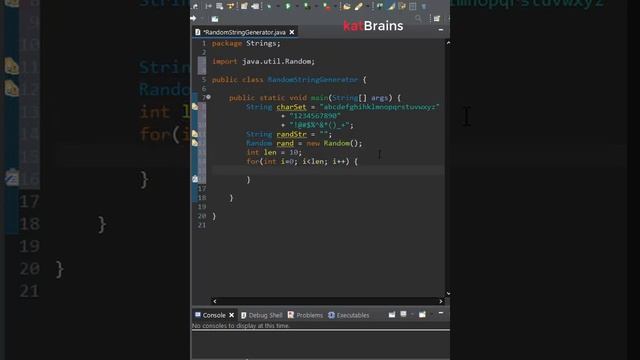Click the warning marker beside the Random rand line

pos(195,143)
